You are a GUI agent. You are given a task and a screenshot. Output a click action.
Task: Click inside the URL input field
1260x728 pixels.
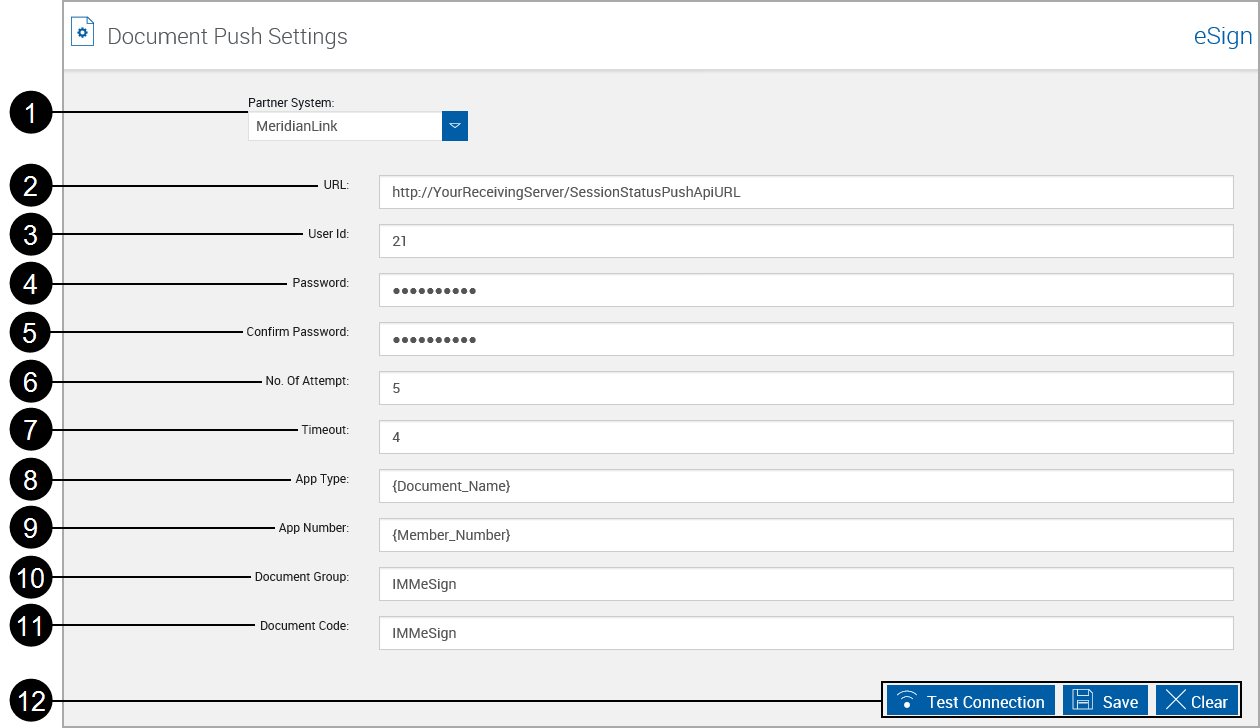(x=806, y=192)
